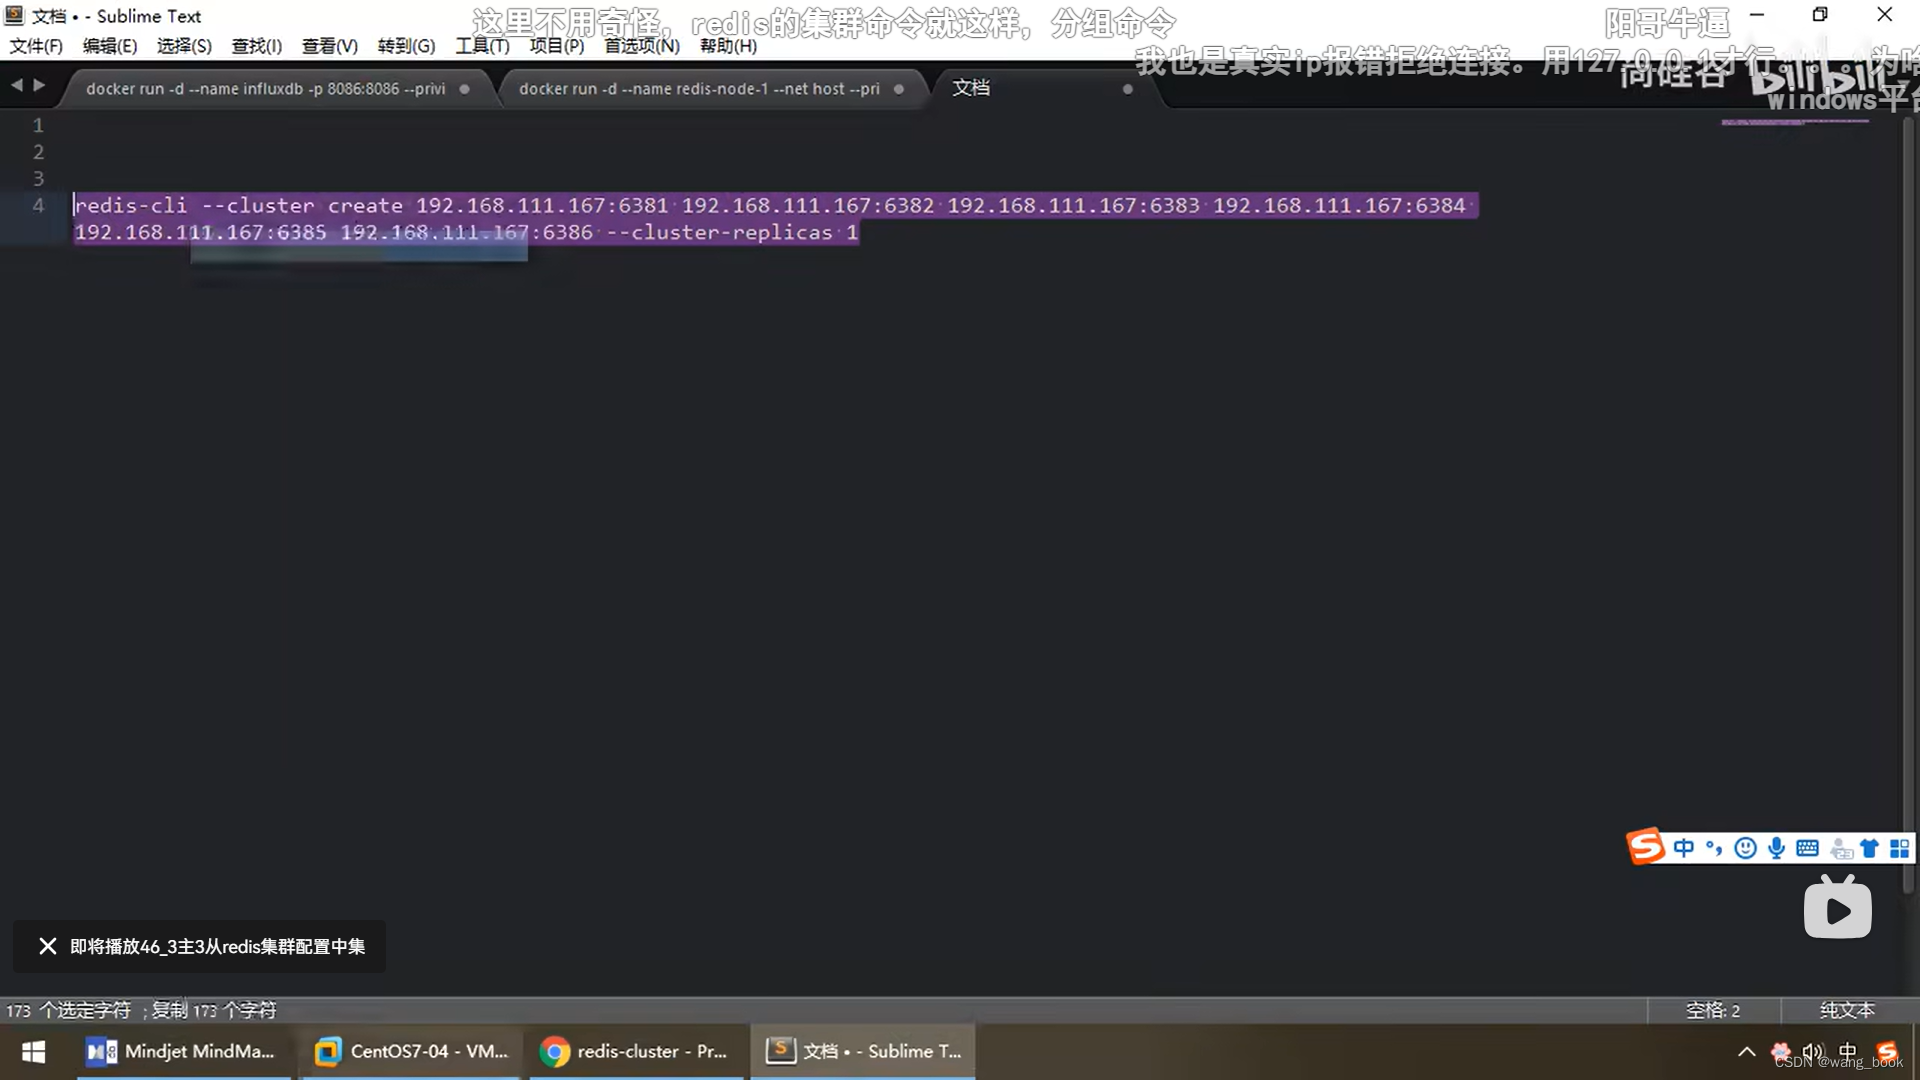Navigate to previous tab with left arrow
Image resolution: width=1920 pixels, height=1080 pixels.
pos(17,86)
